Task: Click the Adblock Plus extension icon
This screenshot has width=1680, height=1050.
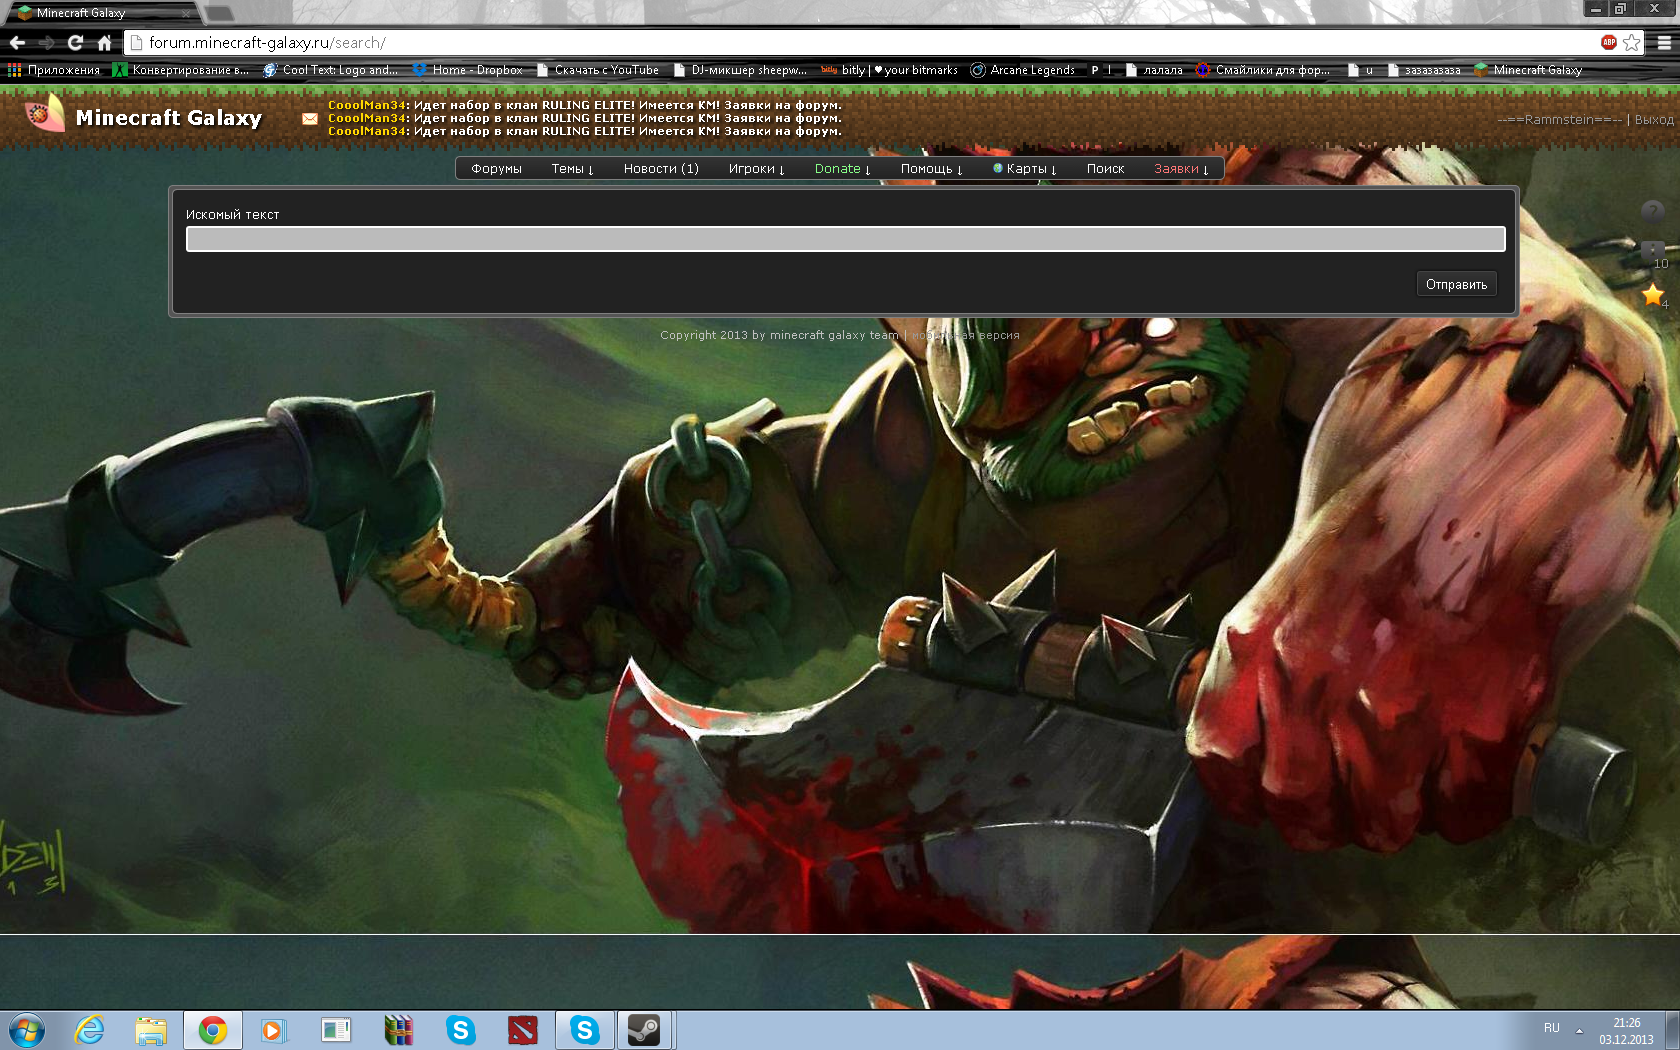Action: (x=1609, y=42)
